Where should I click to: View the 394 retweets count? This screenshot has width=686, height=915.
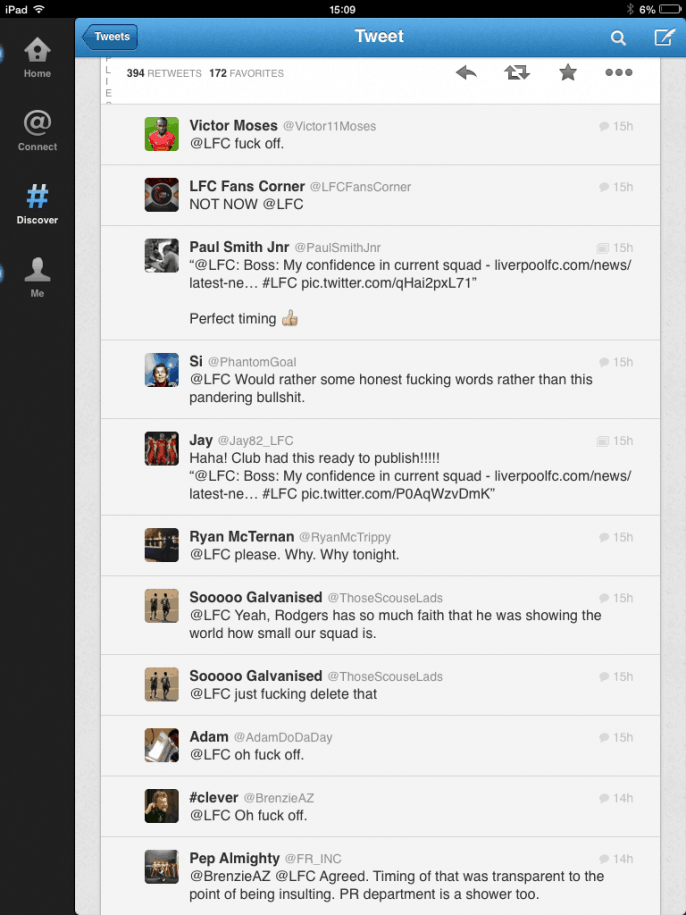click(x=164, y=73)
